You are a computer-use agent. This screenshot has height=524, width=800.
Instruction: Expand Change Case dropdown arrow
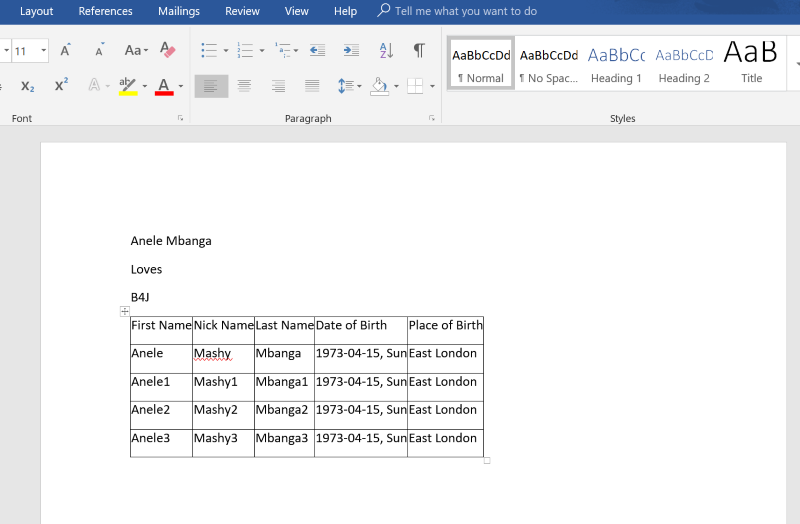click(146, 51)
